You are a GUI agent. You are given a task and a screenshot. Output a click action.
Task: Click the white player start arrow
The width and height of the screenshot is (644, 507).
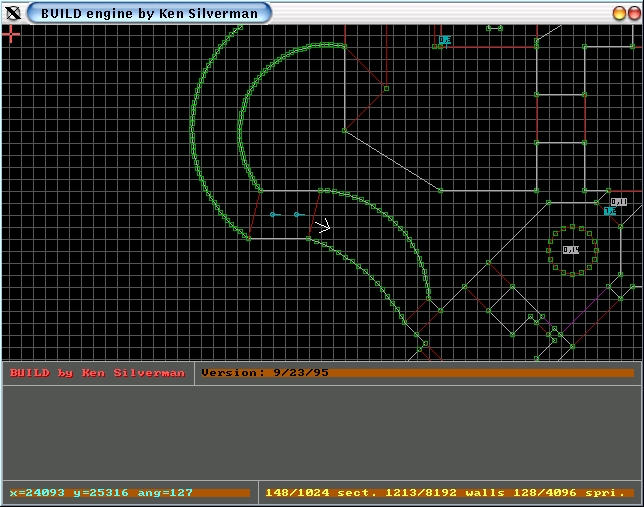tap(323, 226)
